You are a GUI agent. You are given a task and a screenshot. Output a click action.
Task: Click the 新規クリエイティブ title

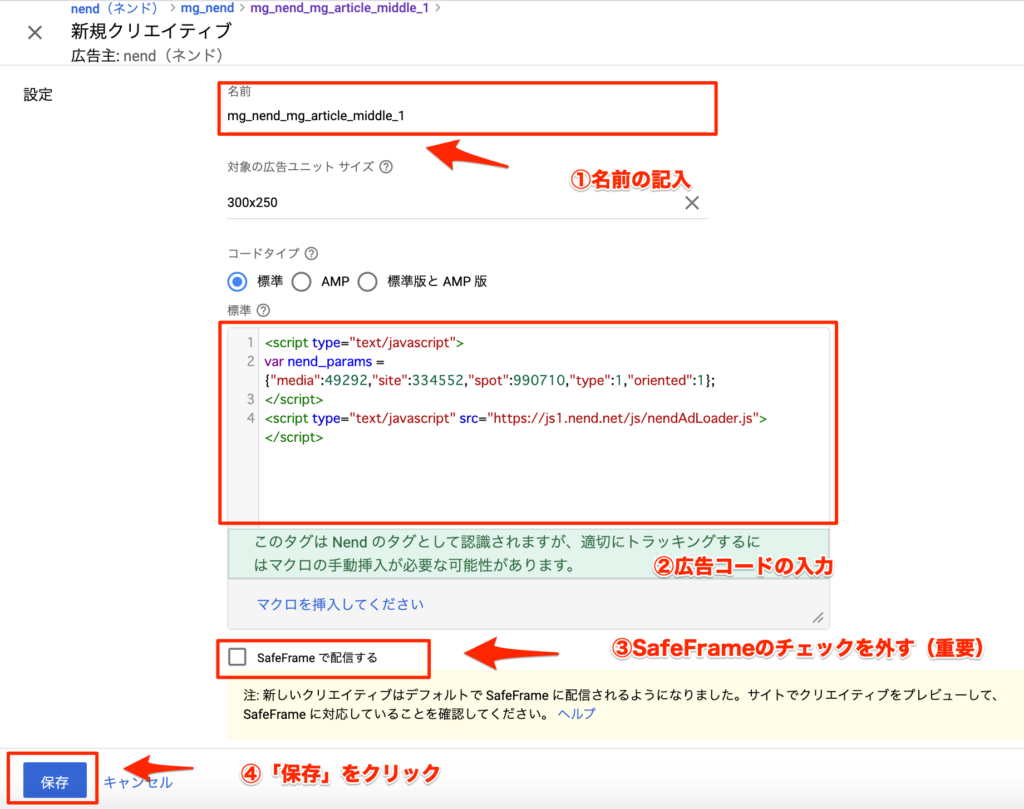click(x=151, y=31)
